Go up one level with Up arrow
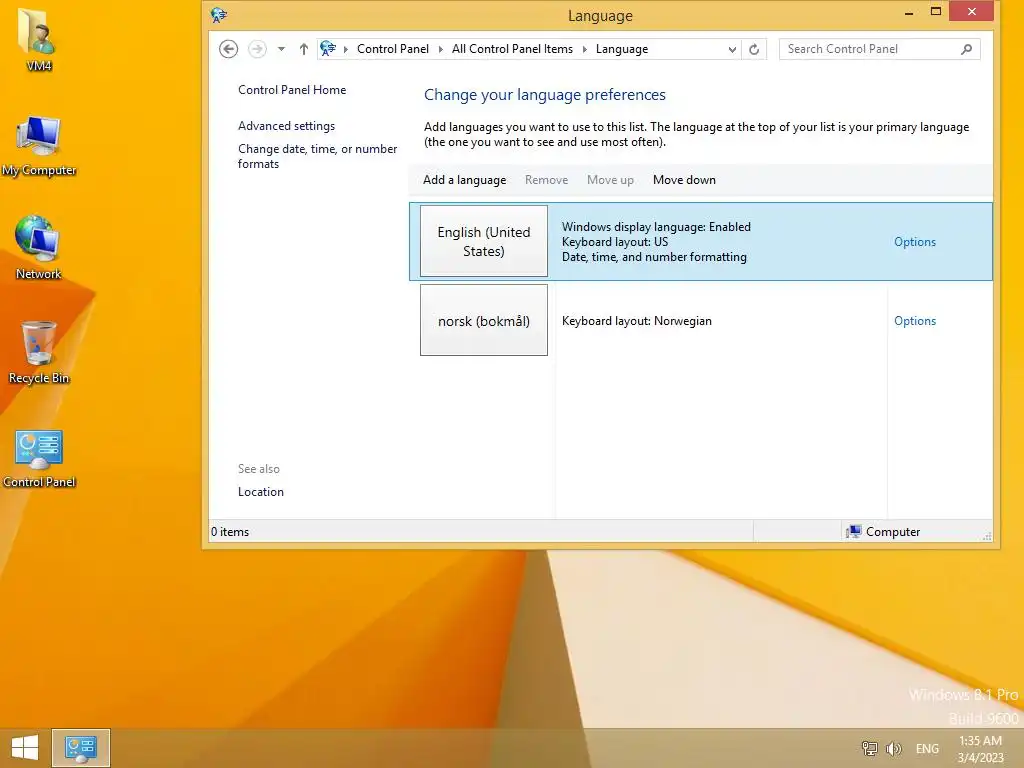 [x=304, y=49]
